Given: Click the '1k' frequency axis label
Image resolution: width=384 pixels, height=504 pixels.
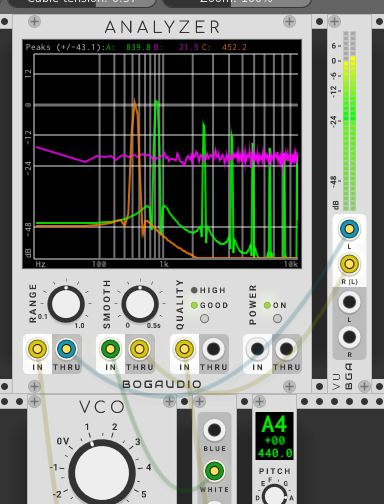Looking at the screenshot, I should [x=164, y=264].
